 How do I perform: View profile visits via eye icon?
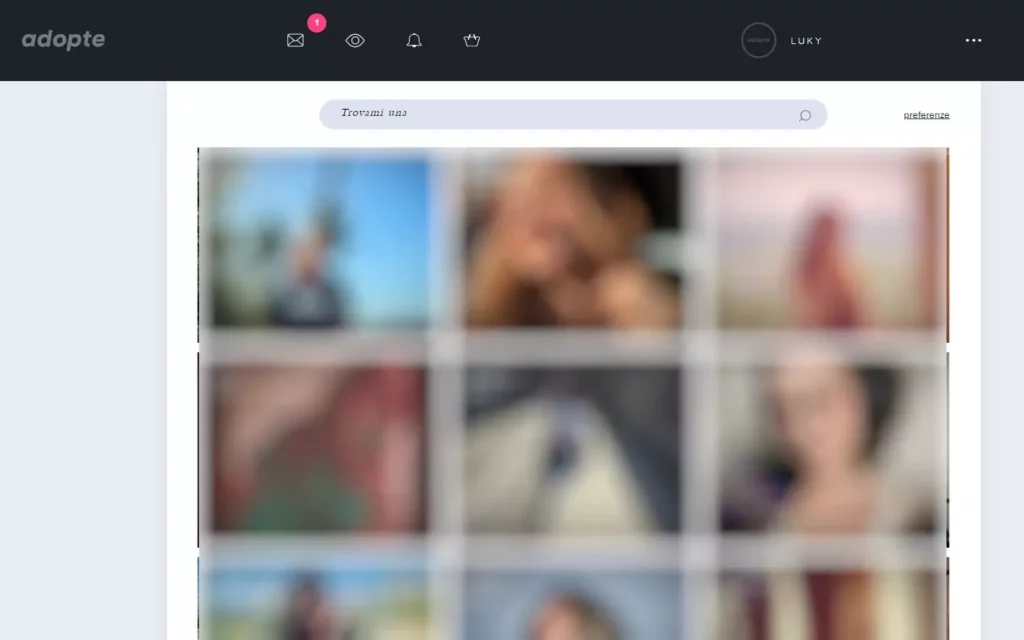pyautogui.click(x=355, y=40)
